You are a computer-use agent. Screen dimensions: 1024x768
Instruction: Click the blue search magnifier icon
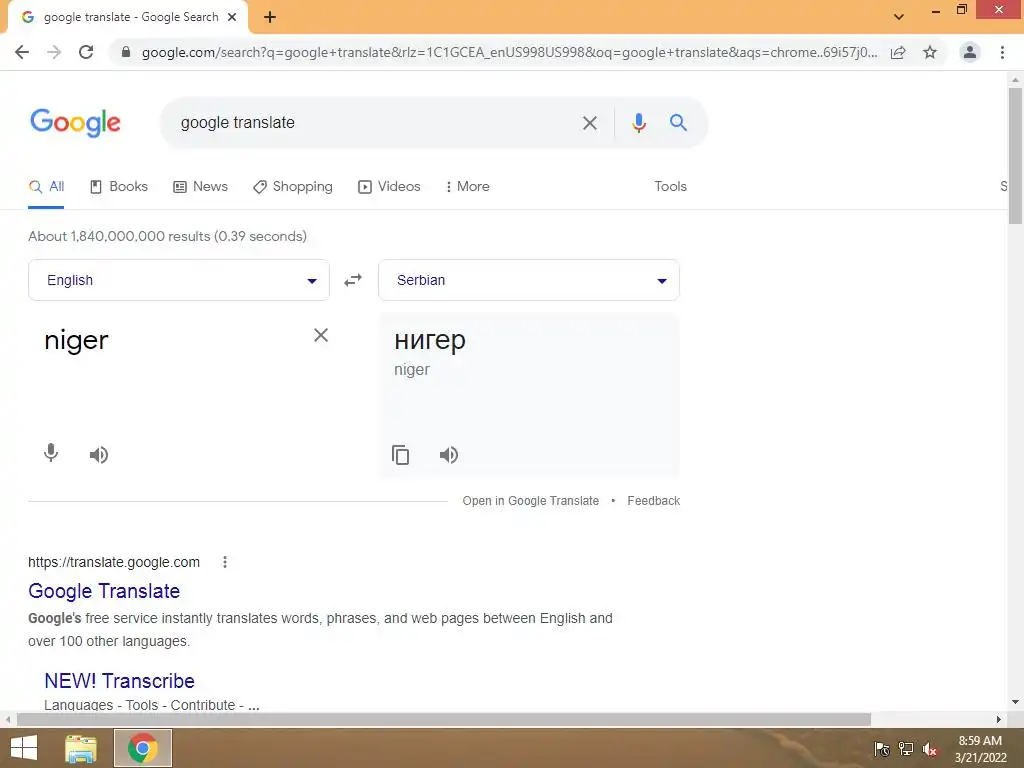point(678,122)
